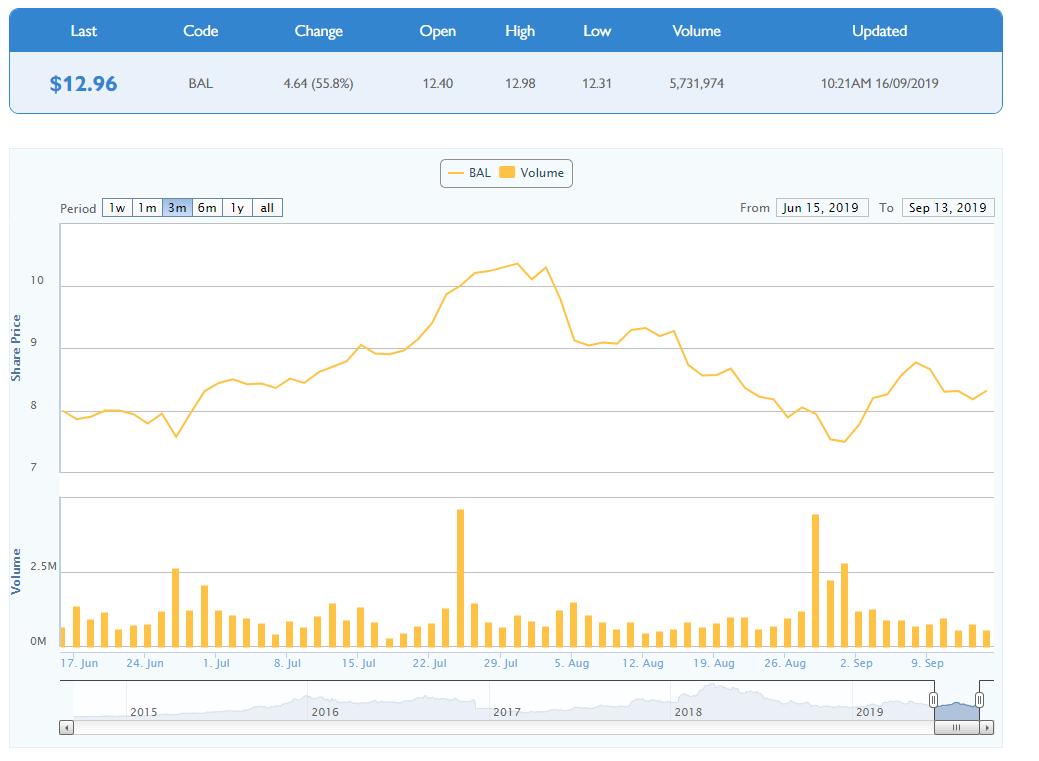Select the 1w period button

point(117,208)
